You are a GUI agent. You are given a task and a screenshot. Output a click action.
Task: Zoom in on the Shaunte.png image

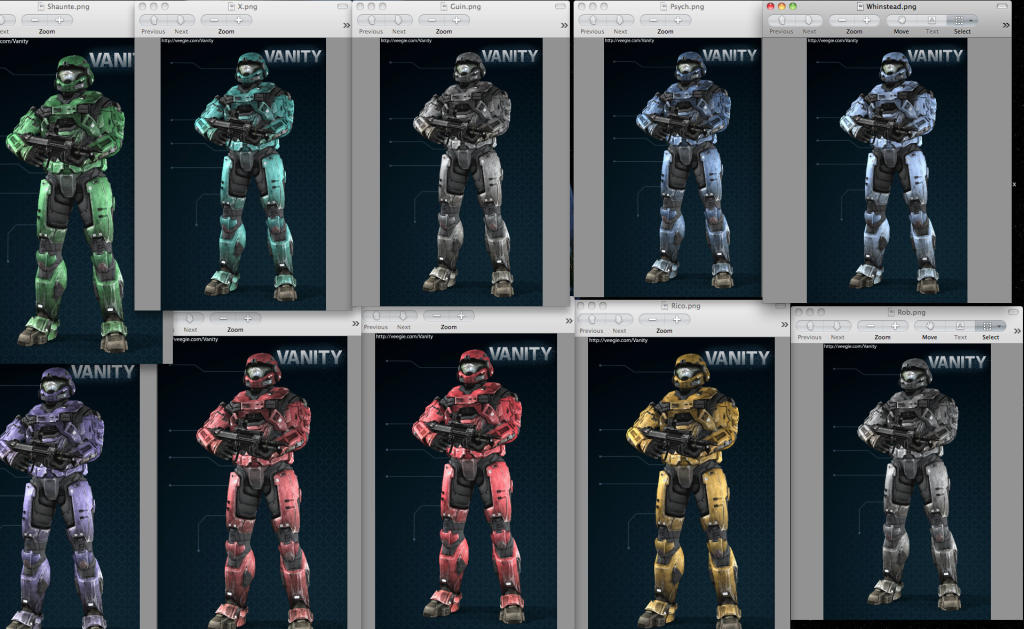tap(59, 20)
